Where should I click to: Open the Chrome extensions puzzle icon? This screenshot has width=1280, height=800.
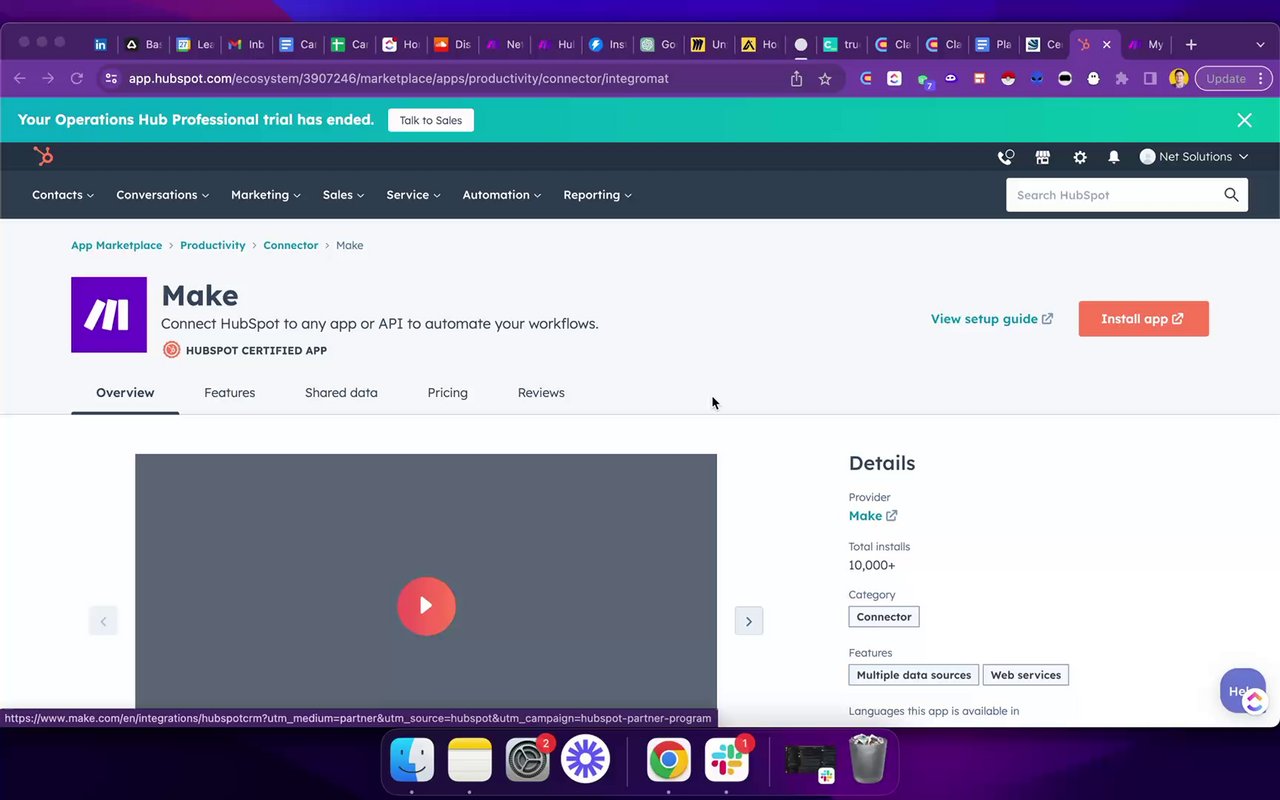pos(1122,78)
